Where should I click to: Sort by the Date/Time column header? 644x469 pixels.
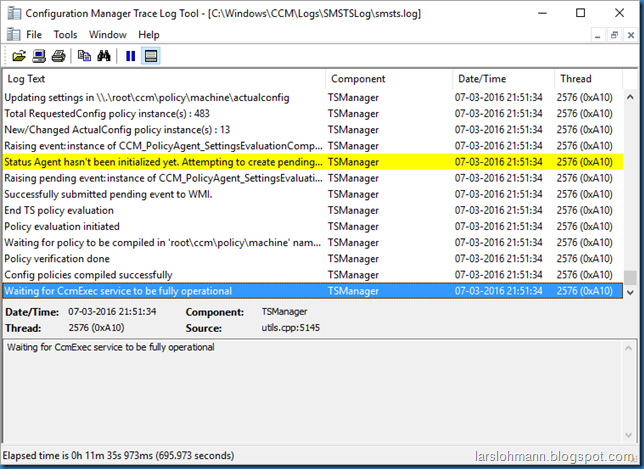coord(504,79)
